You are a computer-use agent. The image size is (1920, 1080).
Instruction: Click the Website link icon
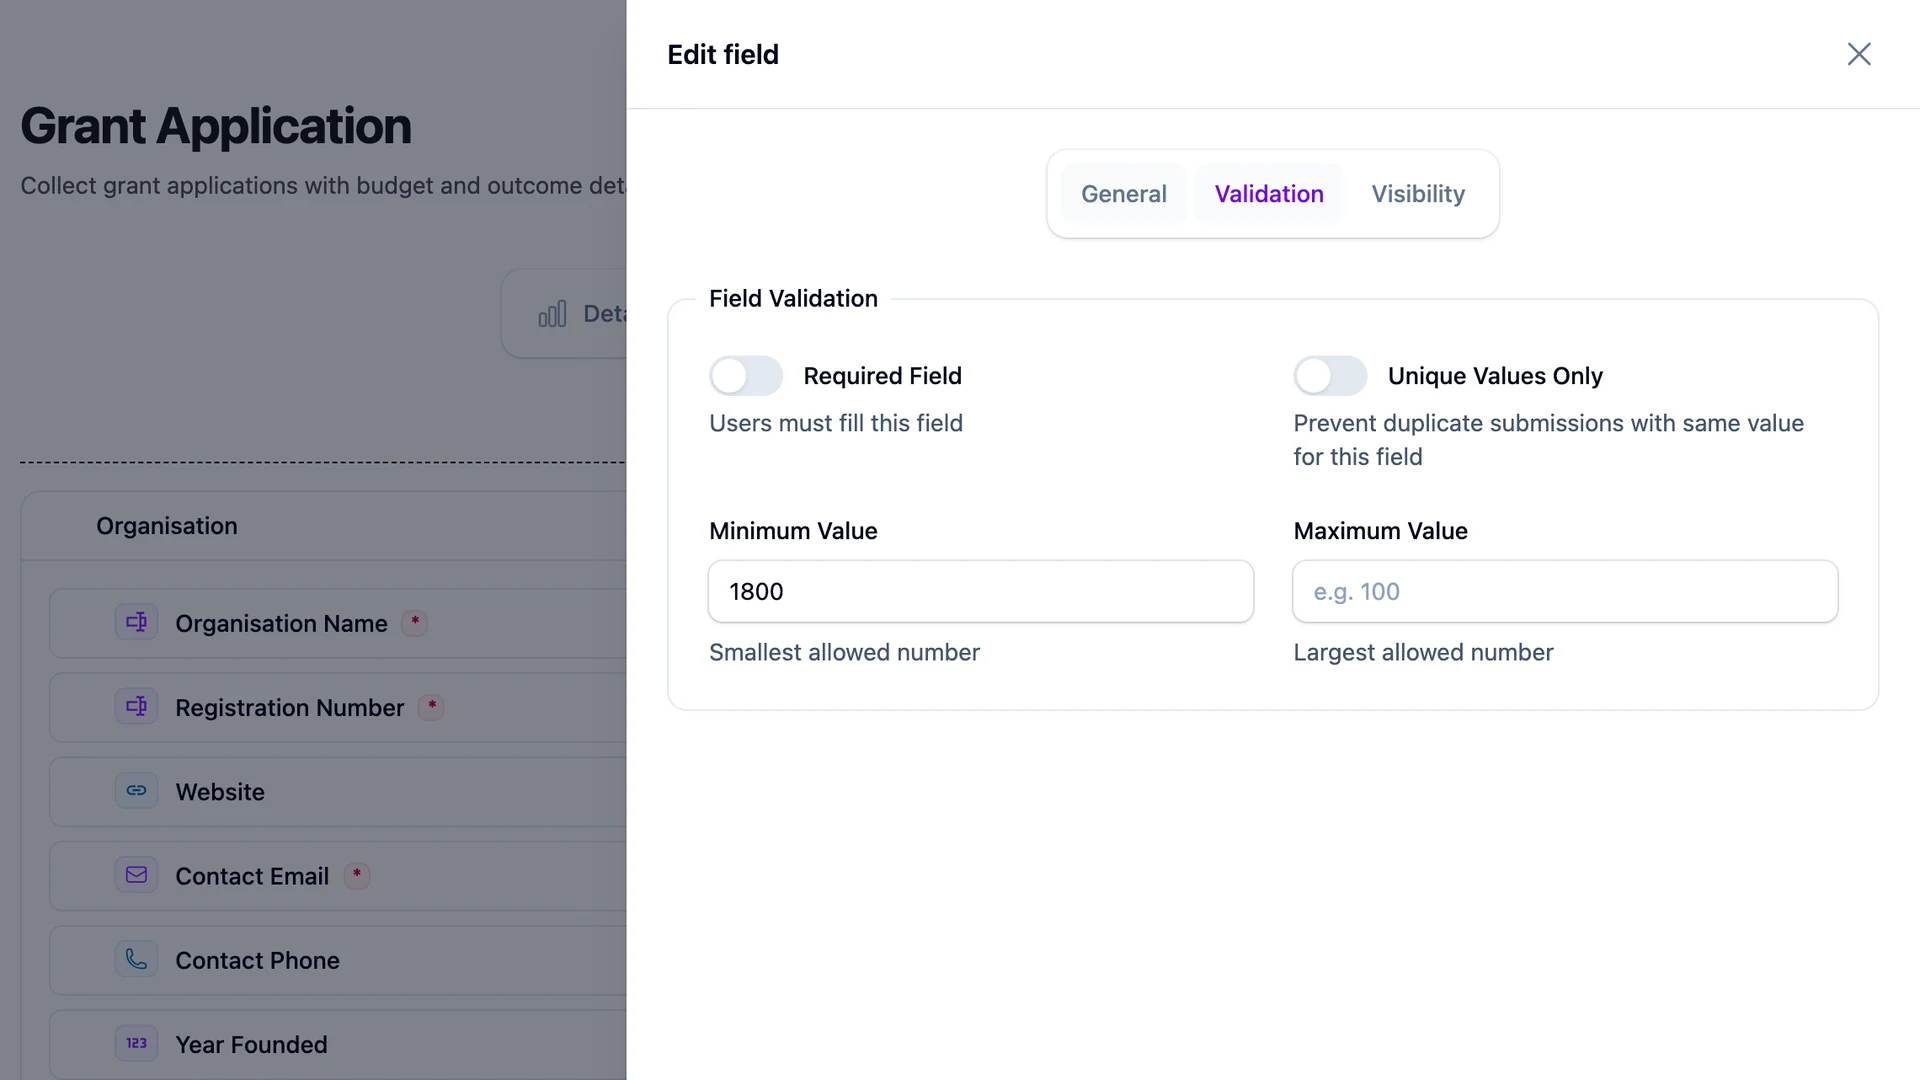(x=136, y=790)
